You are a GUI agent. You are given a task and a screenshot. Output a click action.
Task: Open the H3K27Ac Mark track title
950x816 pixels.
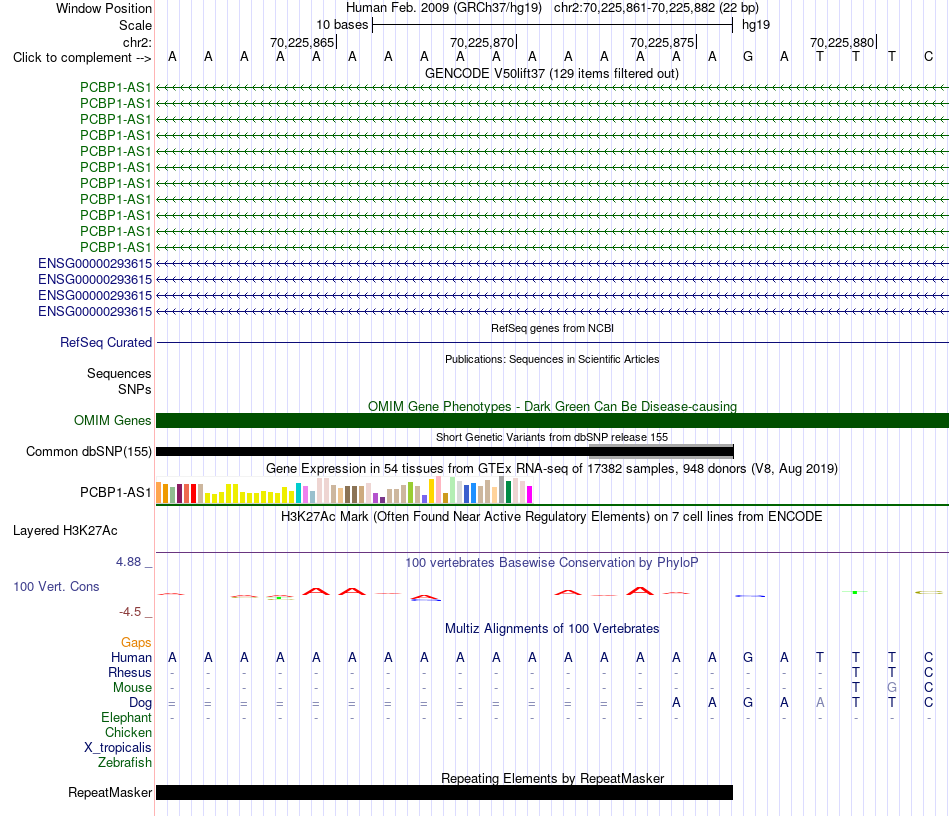(552, 517)
